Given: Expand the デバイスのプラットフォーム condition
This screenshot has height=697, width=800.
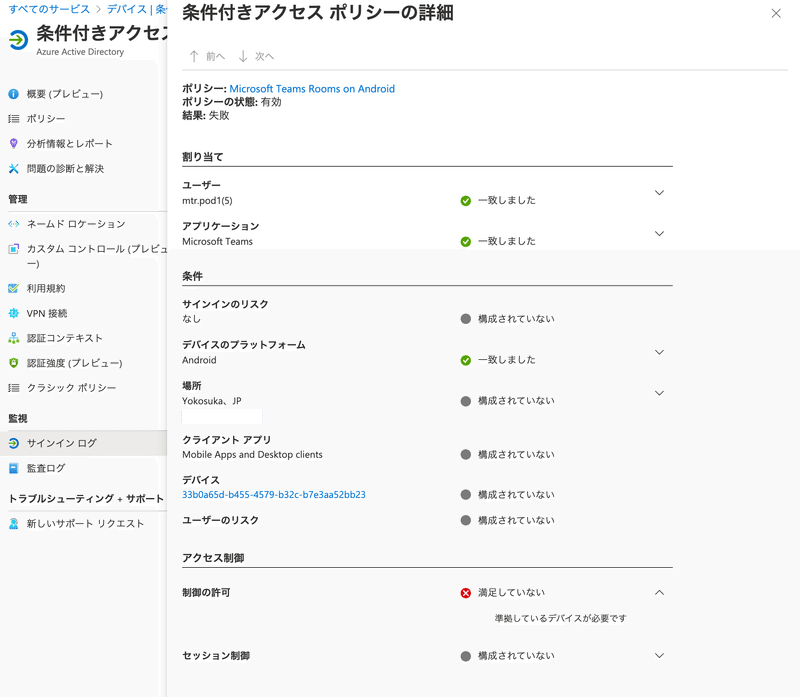Looking at the screenshot, I should [x=659, y=352].
